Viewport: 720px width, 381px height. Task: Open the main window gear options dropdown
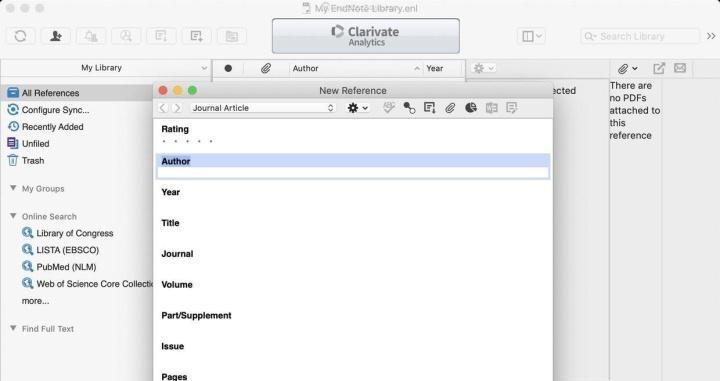[483, 68]
